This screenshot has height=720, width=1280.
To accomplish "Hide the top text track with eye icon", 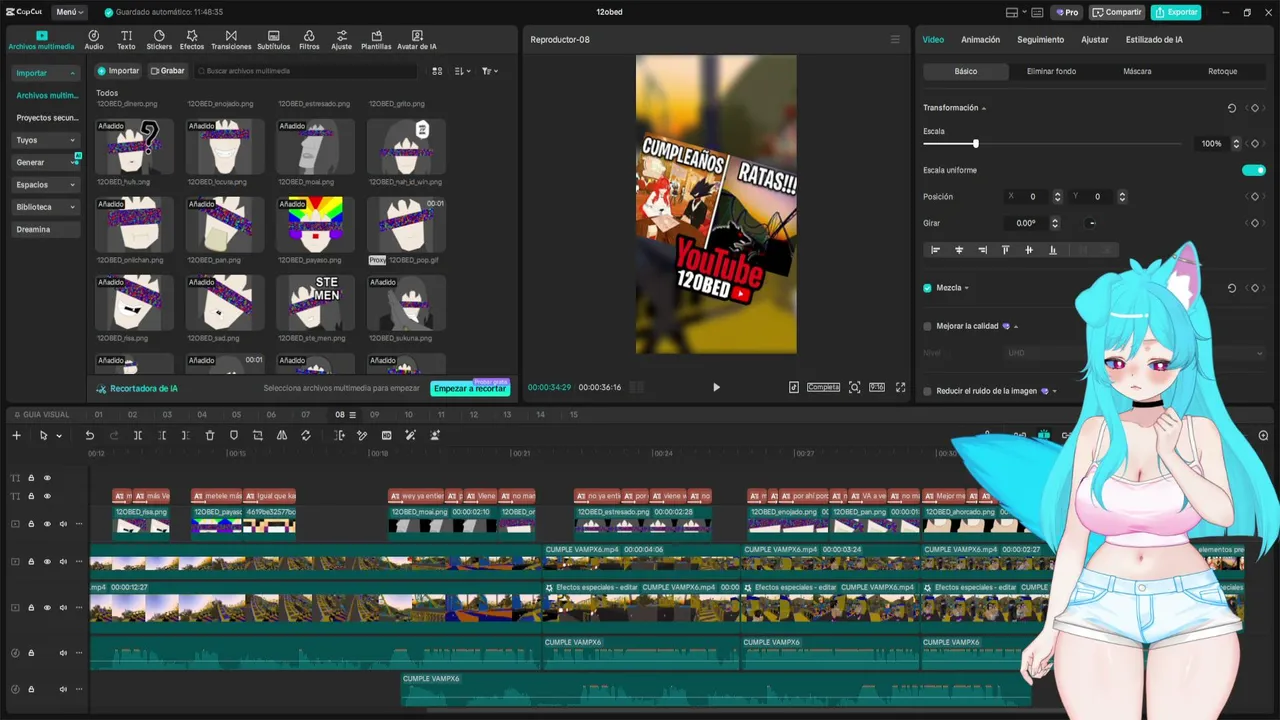I will [x=47, y=478].
